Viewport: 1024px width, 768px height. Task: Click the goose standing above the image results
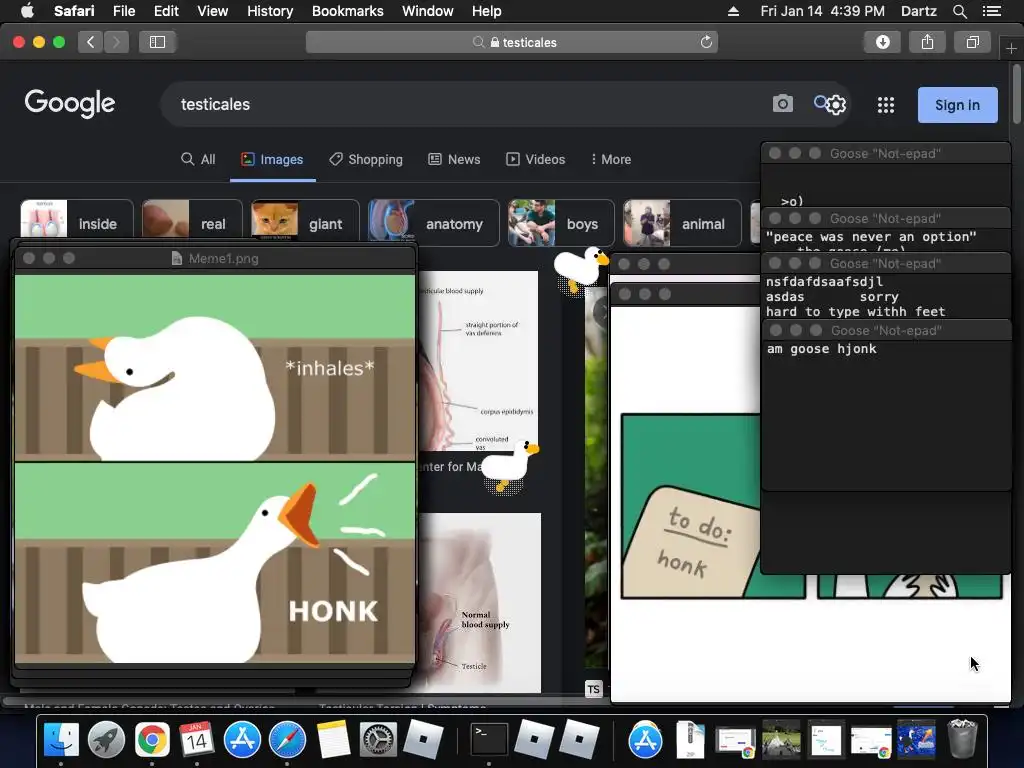(x=580, y=270)
